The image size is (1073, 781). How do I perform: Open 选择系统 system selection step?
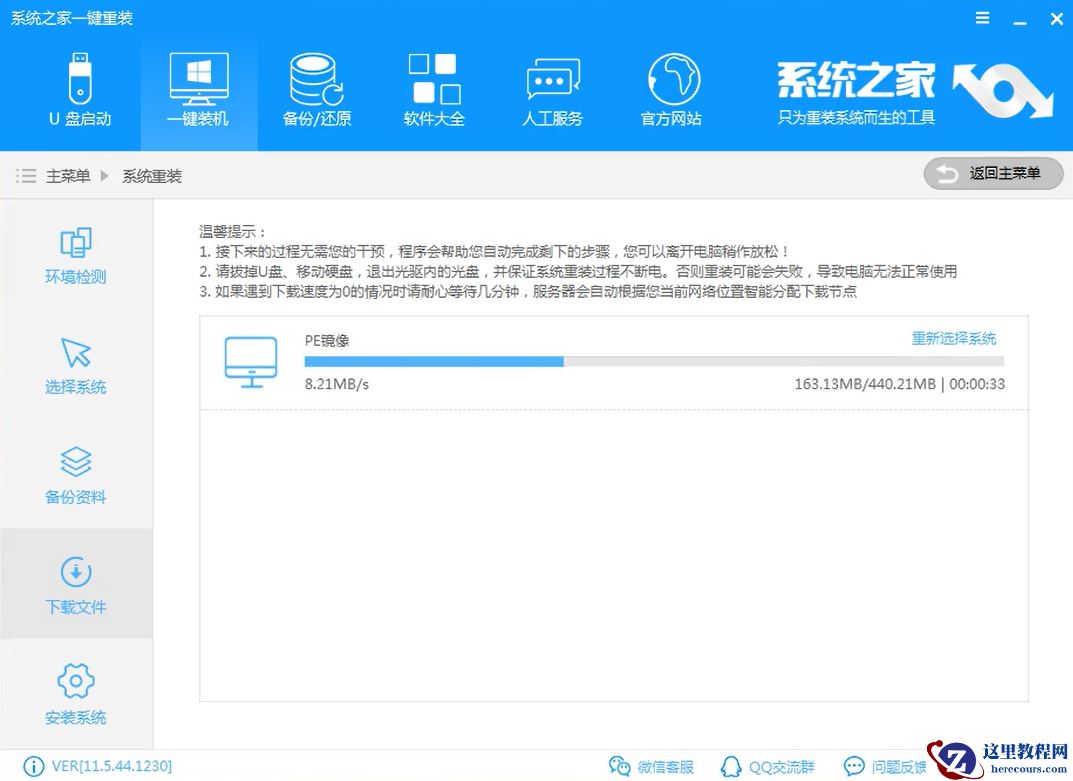[75, 363]
